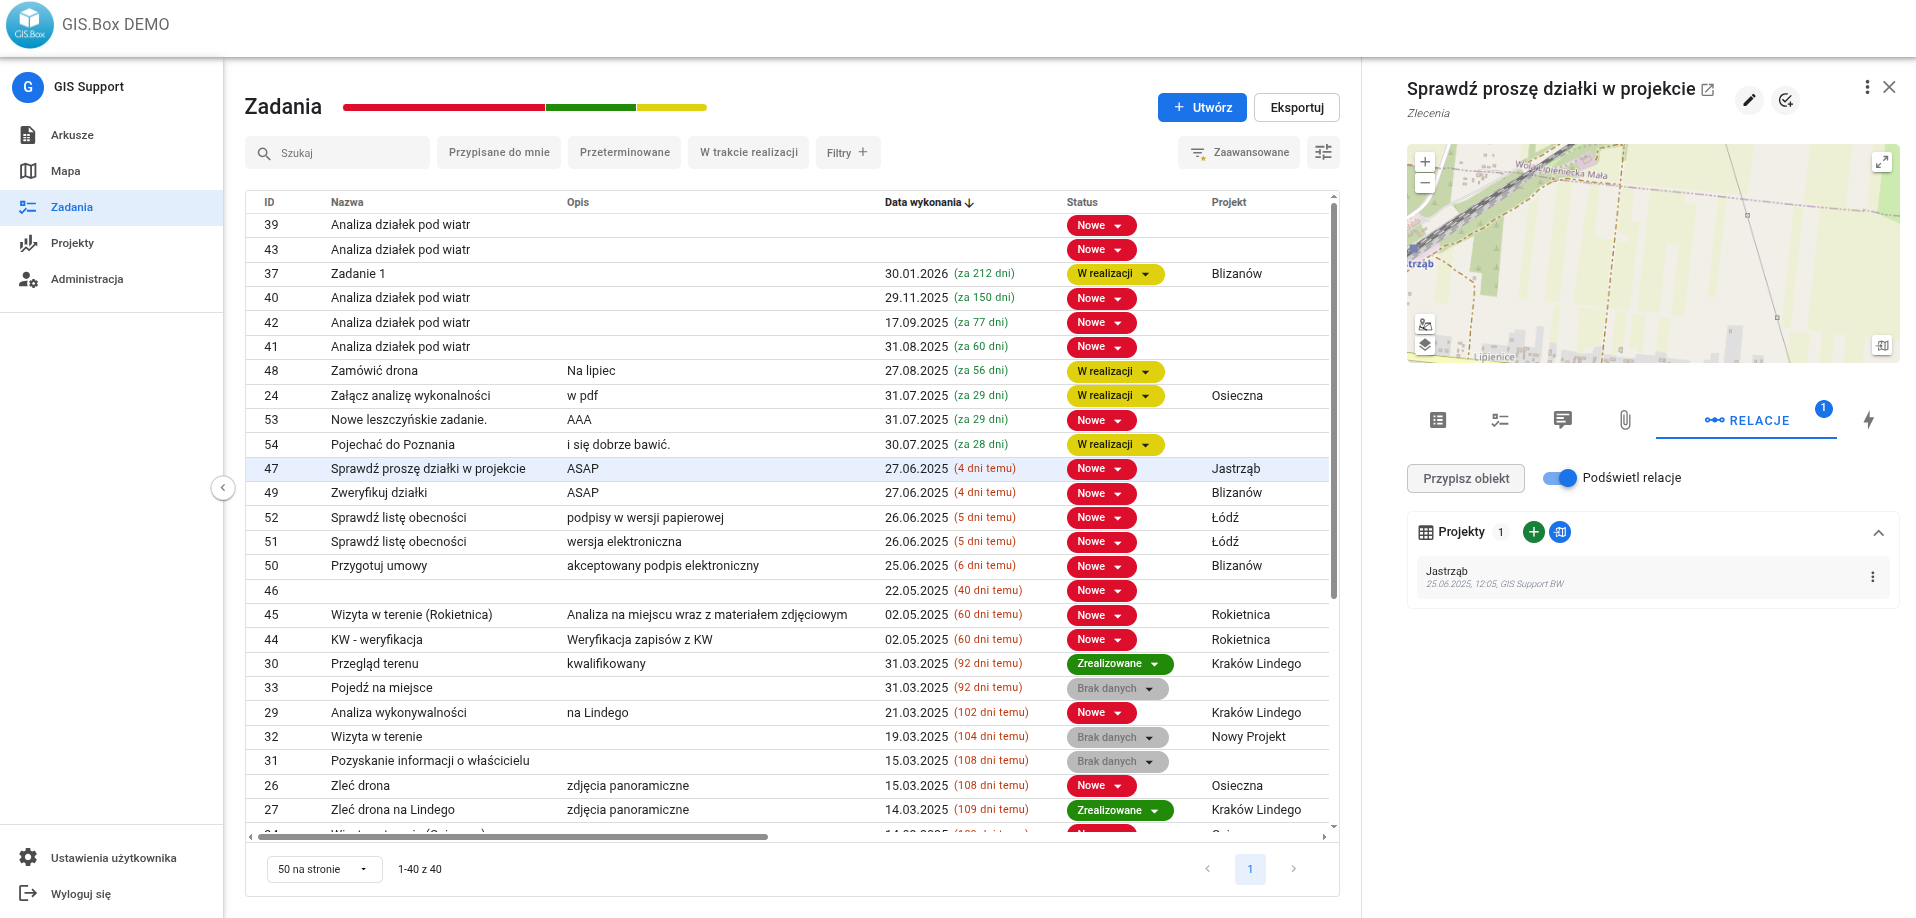The width and height of the screenshot is (1916, 918).
Task: Collapse the Projekty relations section
Action: tap(1878, 533)
